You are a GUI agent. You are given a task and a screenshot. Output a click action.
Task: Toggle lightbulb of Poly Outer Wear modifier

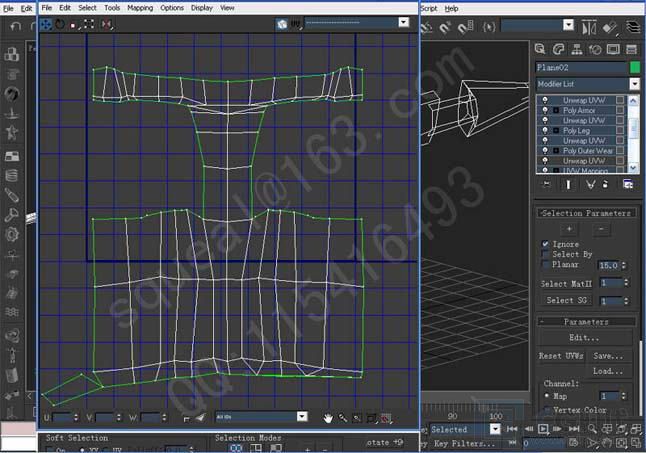coord(545,150)
